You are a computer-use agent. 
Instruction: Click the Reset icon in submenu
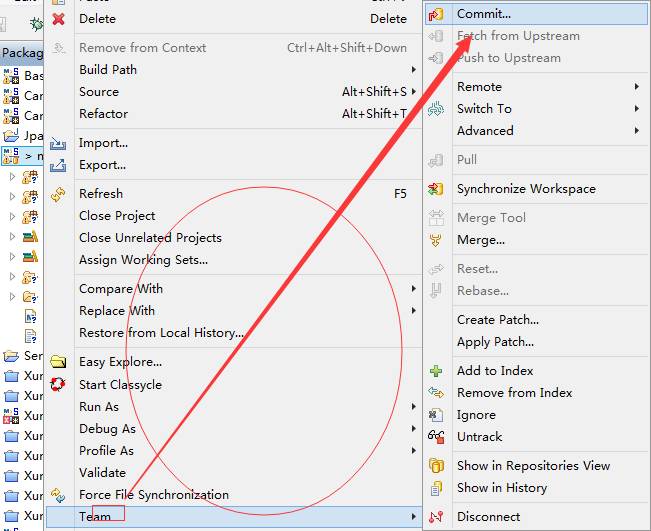tap(436, 269)
